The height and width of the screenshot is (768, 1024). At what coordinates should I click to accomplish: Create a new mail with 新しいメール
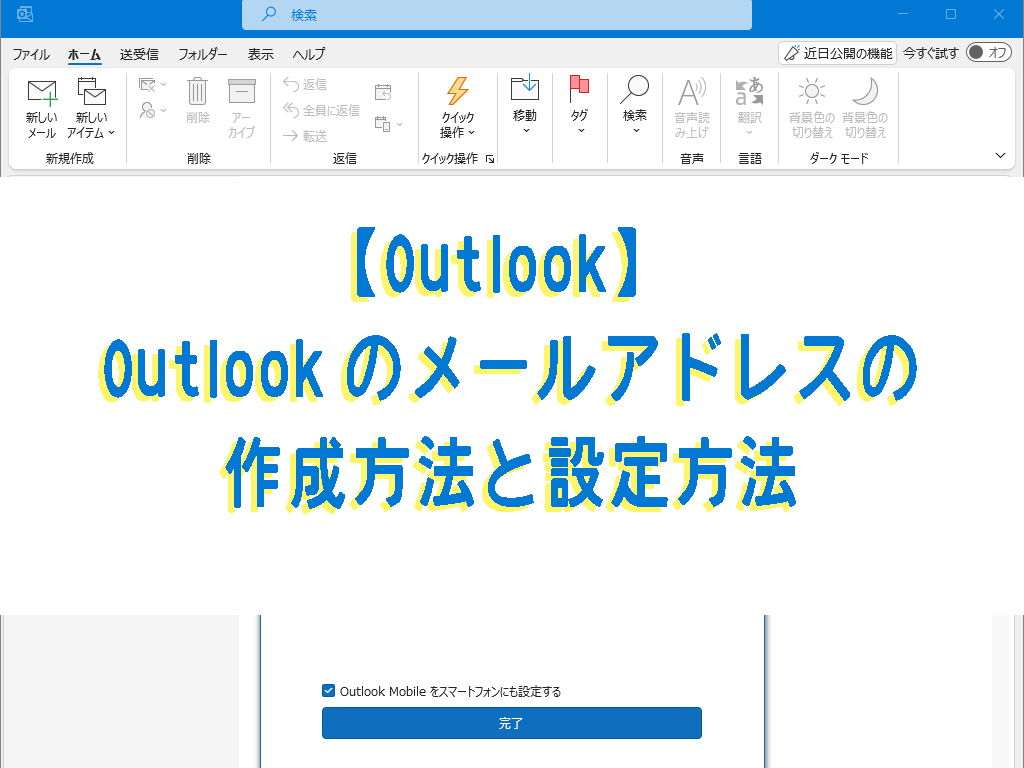click(x=42, y=108)
